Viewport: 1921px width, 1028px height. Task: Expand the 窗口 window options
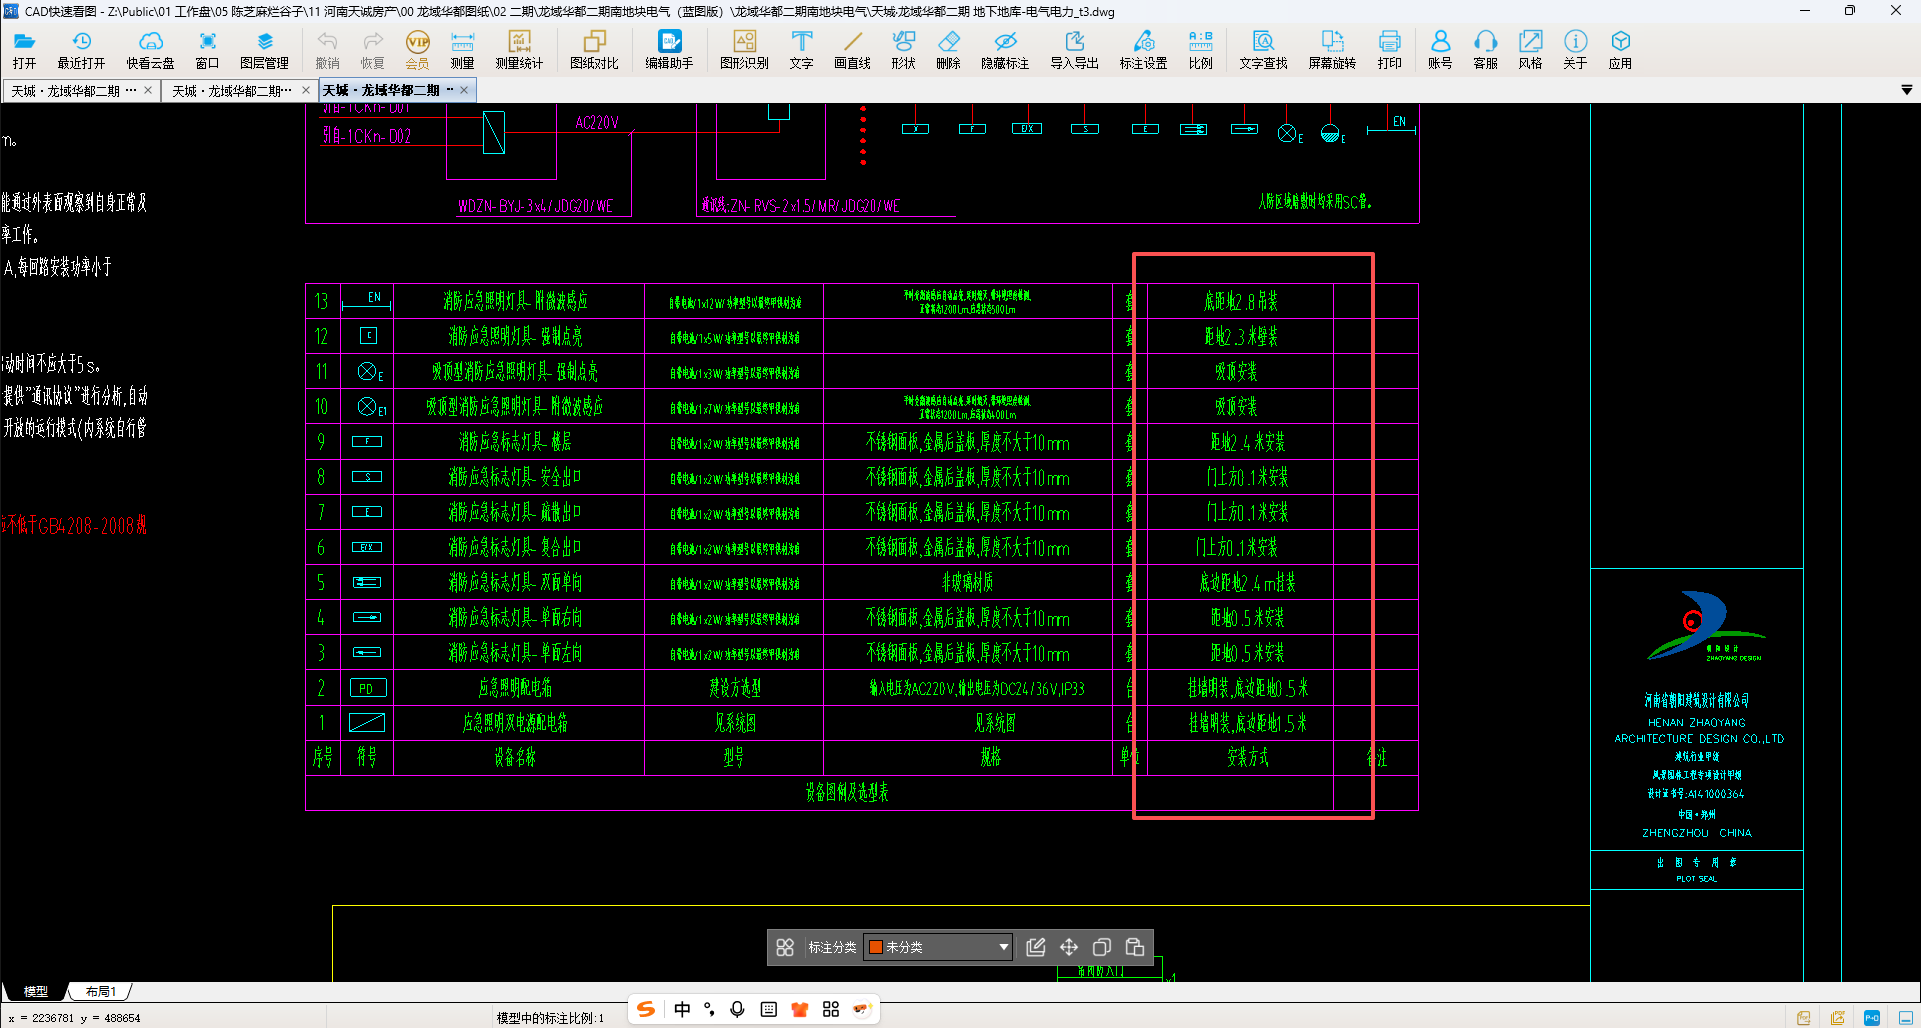[207, 49]
